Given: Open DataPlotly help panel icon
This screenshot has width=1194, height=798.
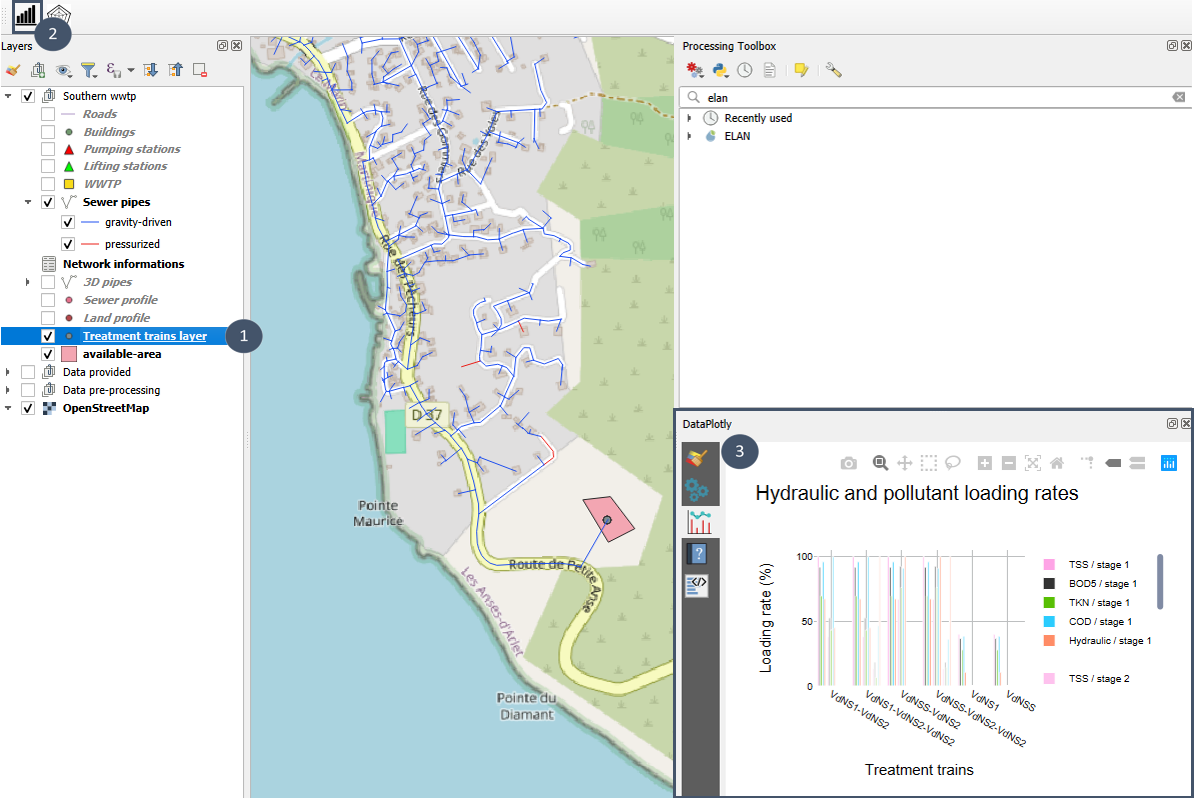Looking at the screenshot, I should click(697, 553).
